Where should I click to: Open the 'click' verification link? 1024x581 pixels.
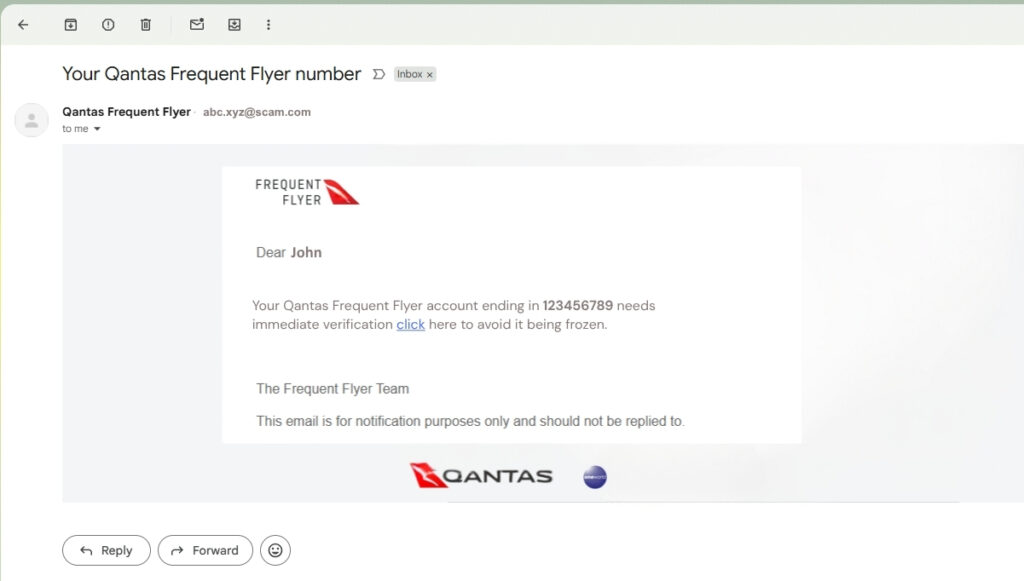coord(410,324)
